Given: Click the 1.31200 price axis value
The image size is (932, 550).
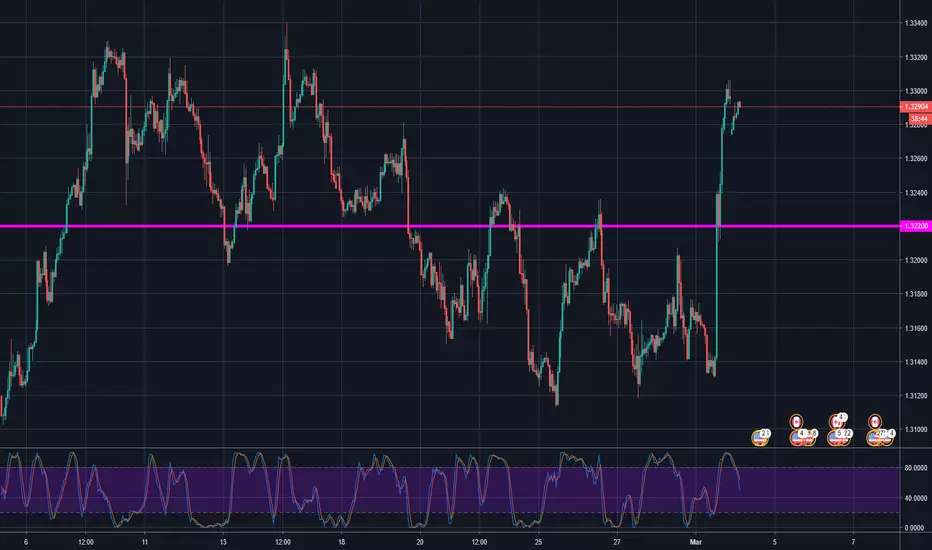Looking at the screenshot, I should pyautogui.click(x=916, y=396).
